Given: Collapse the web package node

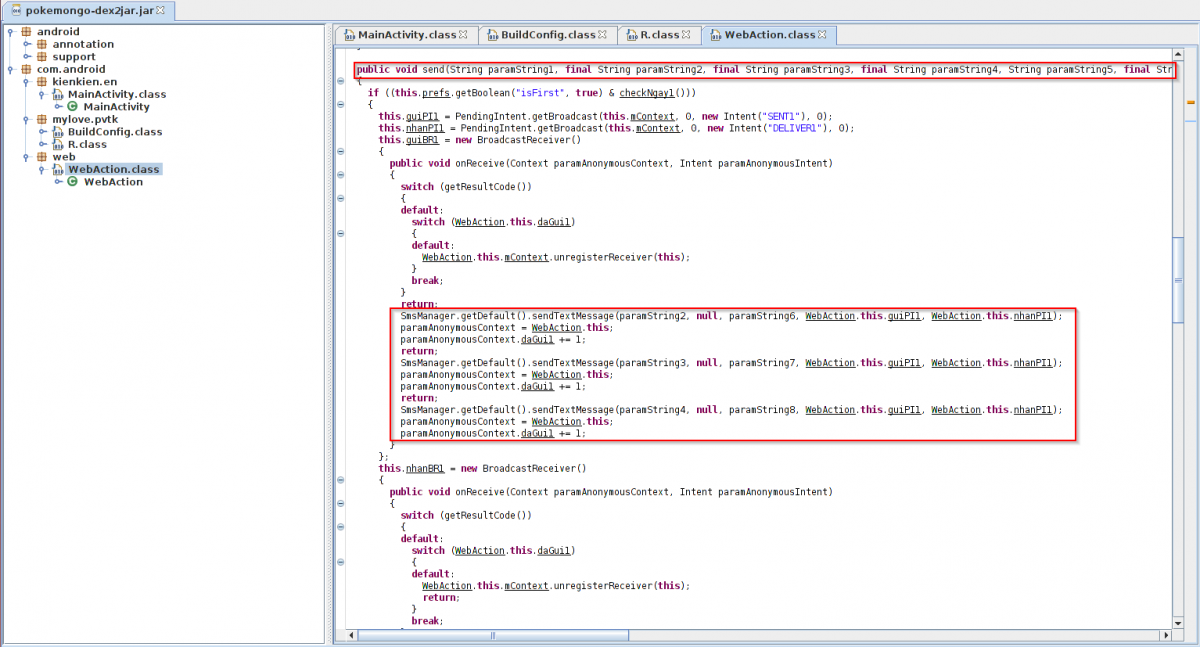Looking at the screenshot, I should pos(26,157).
